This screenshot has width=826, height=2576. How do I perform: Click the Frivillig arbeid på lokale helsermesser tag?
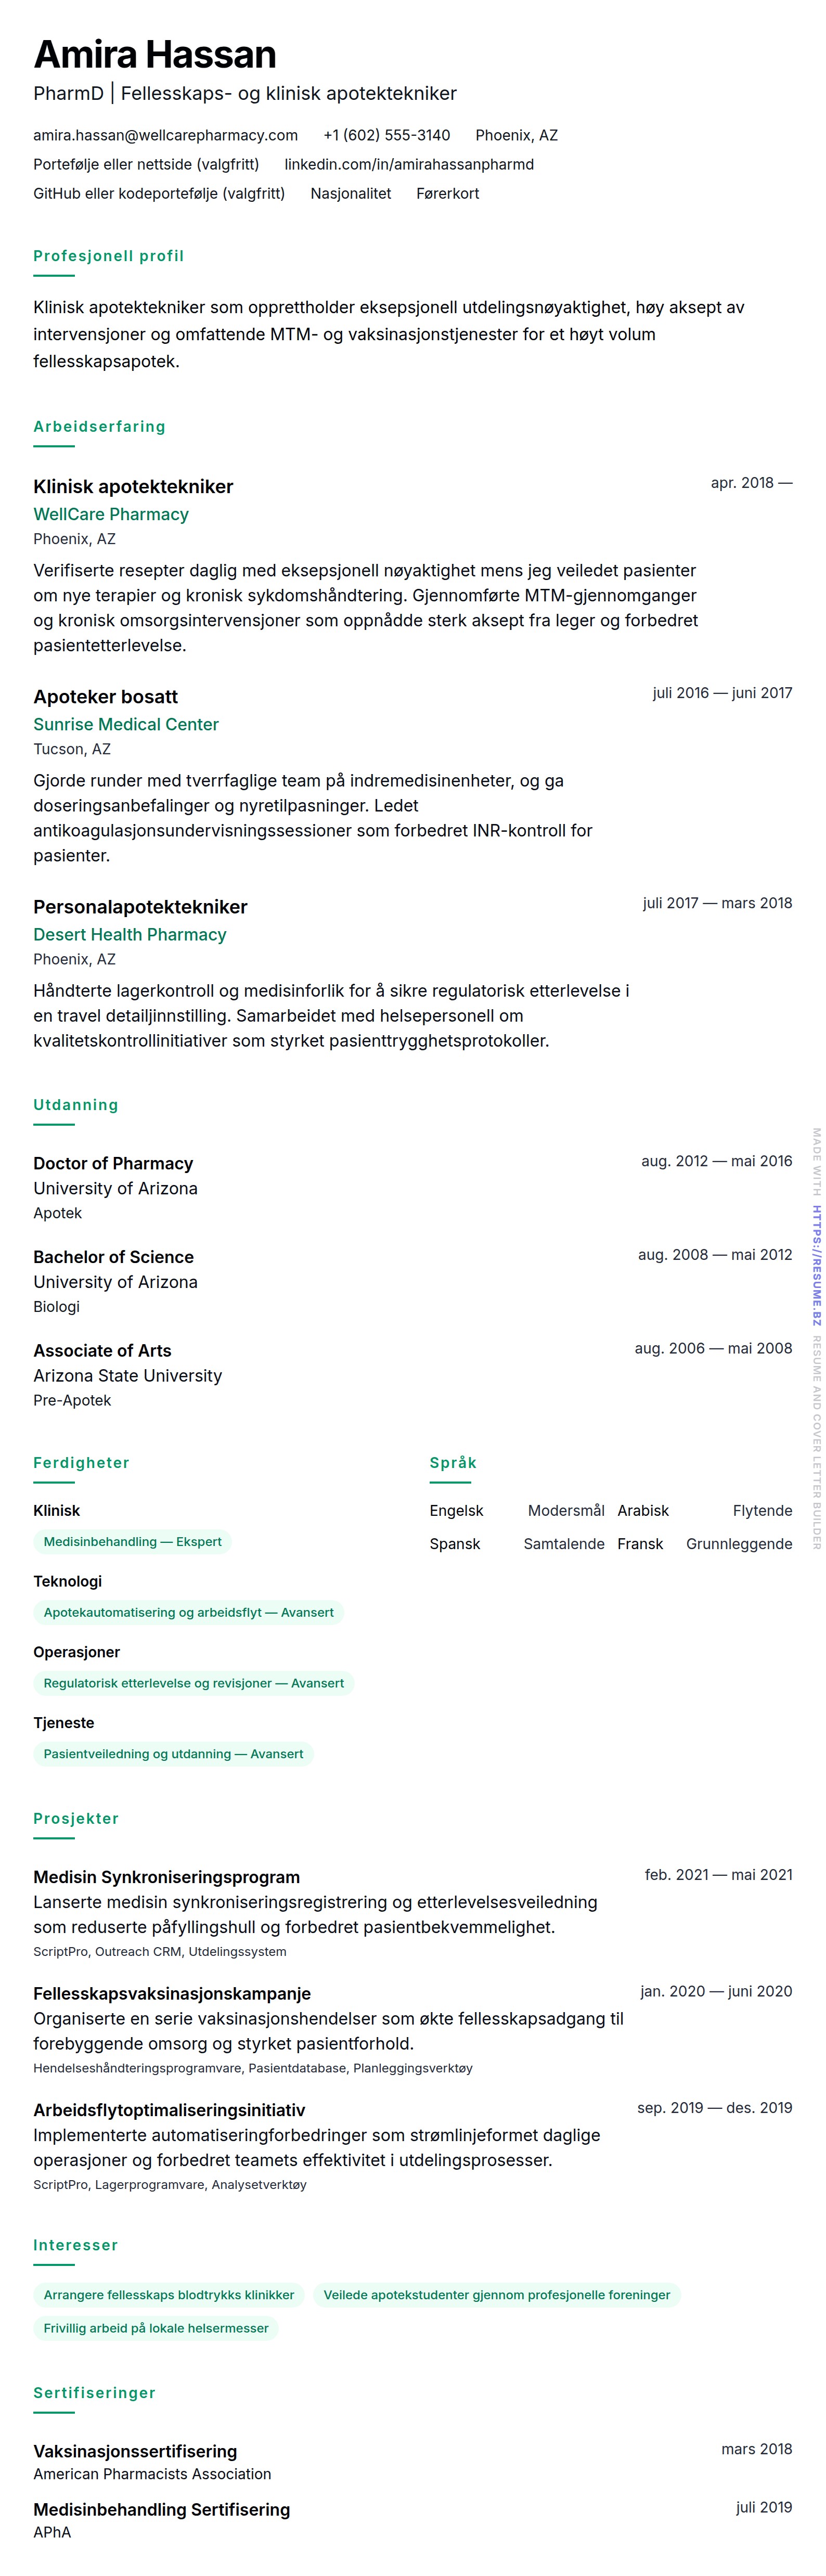(x=156, y=2328)
